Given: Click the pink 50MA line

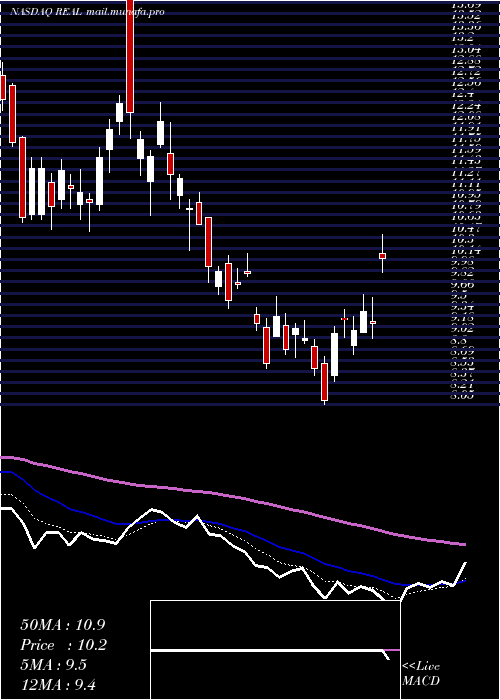Looking at the screenshot, I should pyautogui.click(x=232, y=496).
